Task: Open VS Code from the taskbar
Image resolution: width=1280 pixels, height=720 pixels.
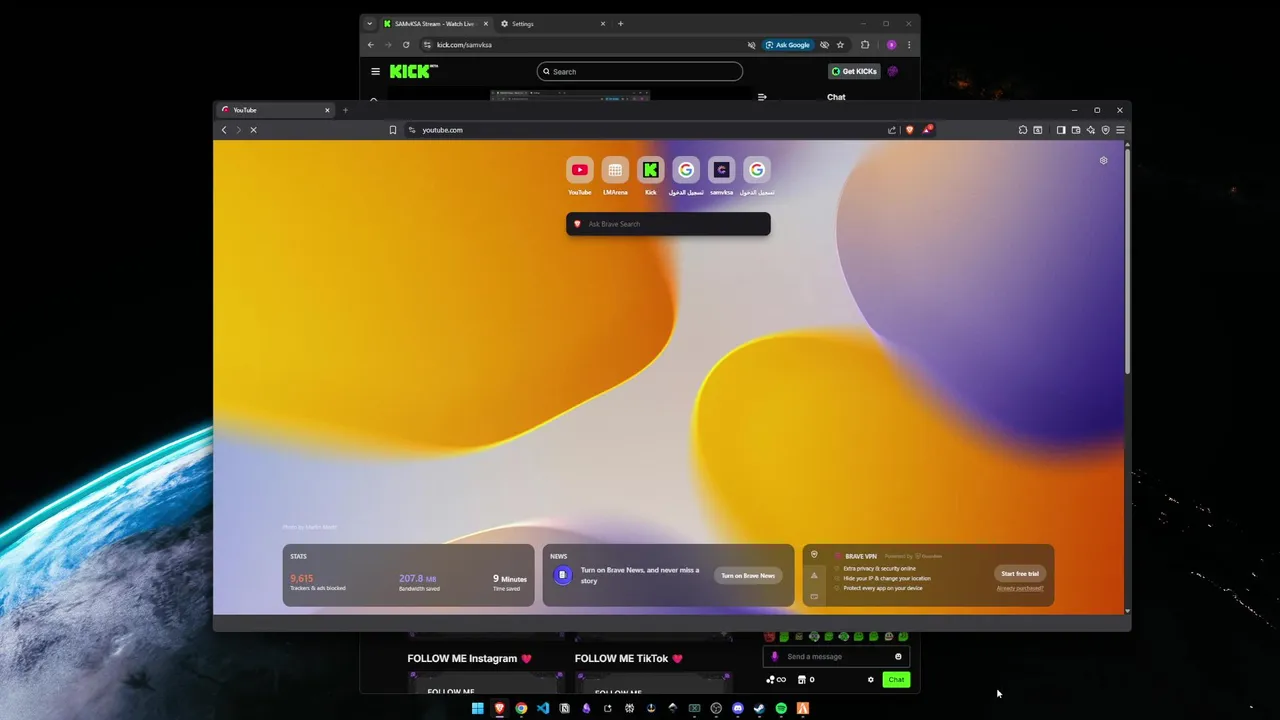Action: point(543,708)
